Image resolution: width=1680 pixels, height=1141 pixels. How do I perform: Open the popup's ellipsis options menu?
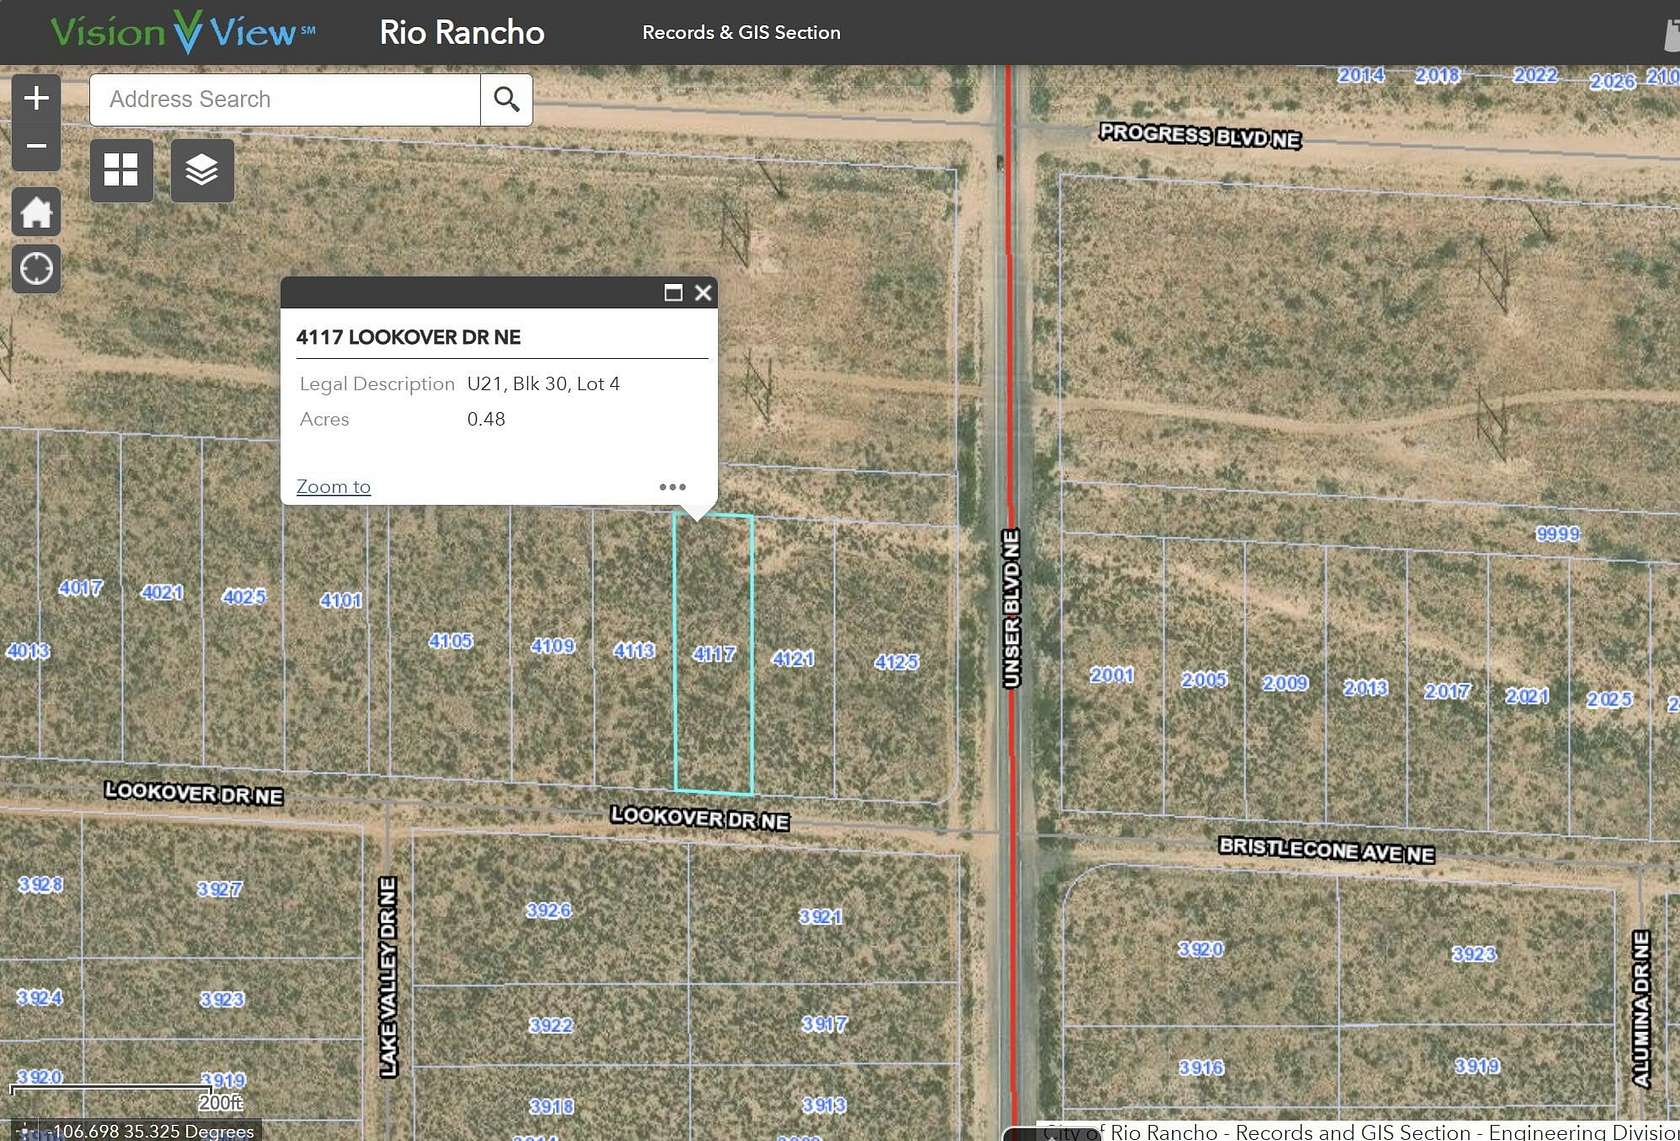pos(672,487)
